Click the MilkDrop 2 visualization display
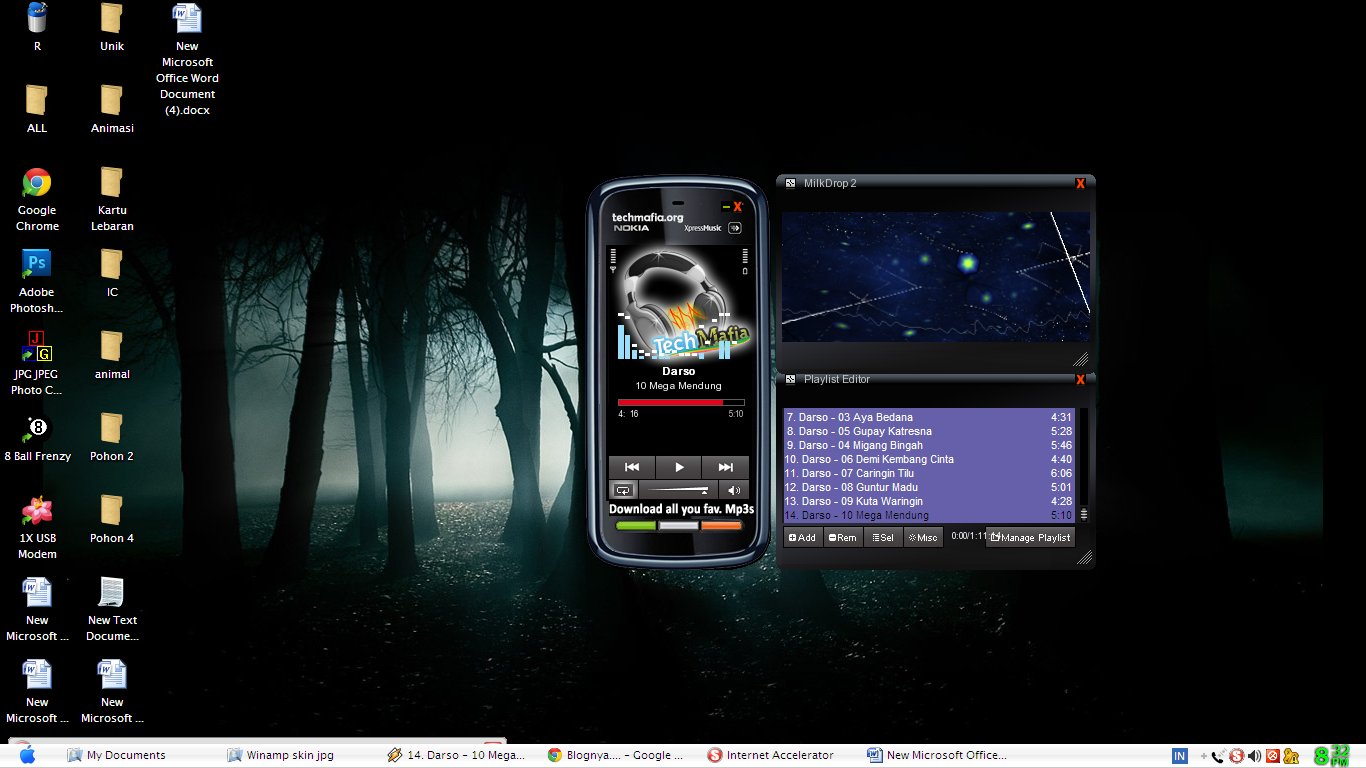 (x=935, y=277)
